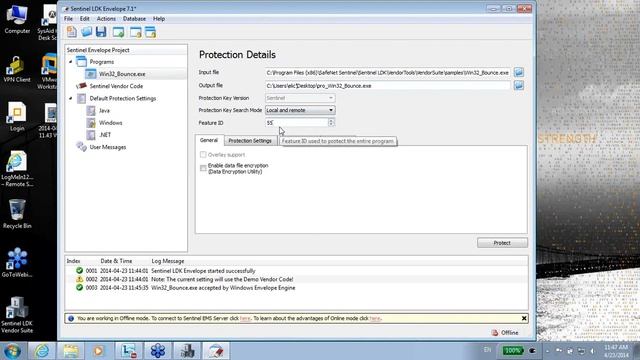Open the Recycle Bin
The image size is (640, 360).
coord(17,214)
